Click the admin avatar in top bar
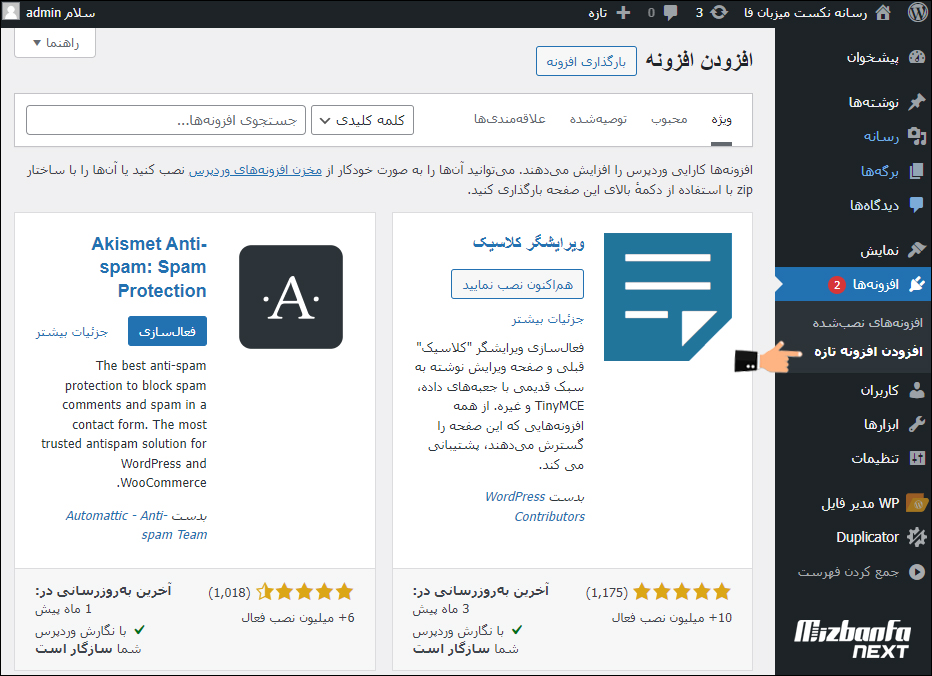 [x=11, y=12]
